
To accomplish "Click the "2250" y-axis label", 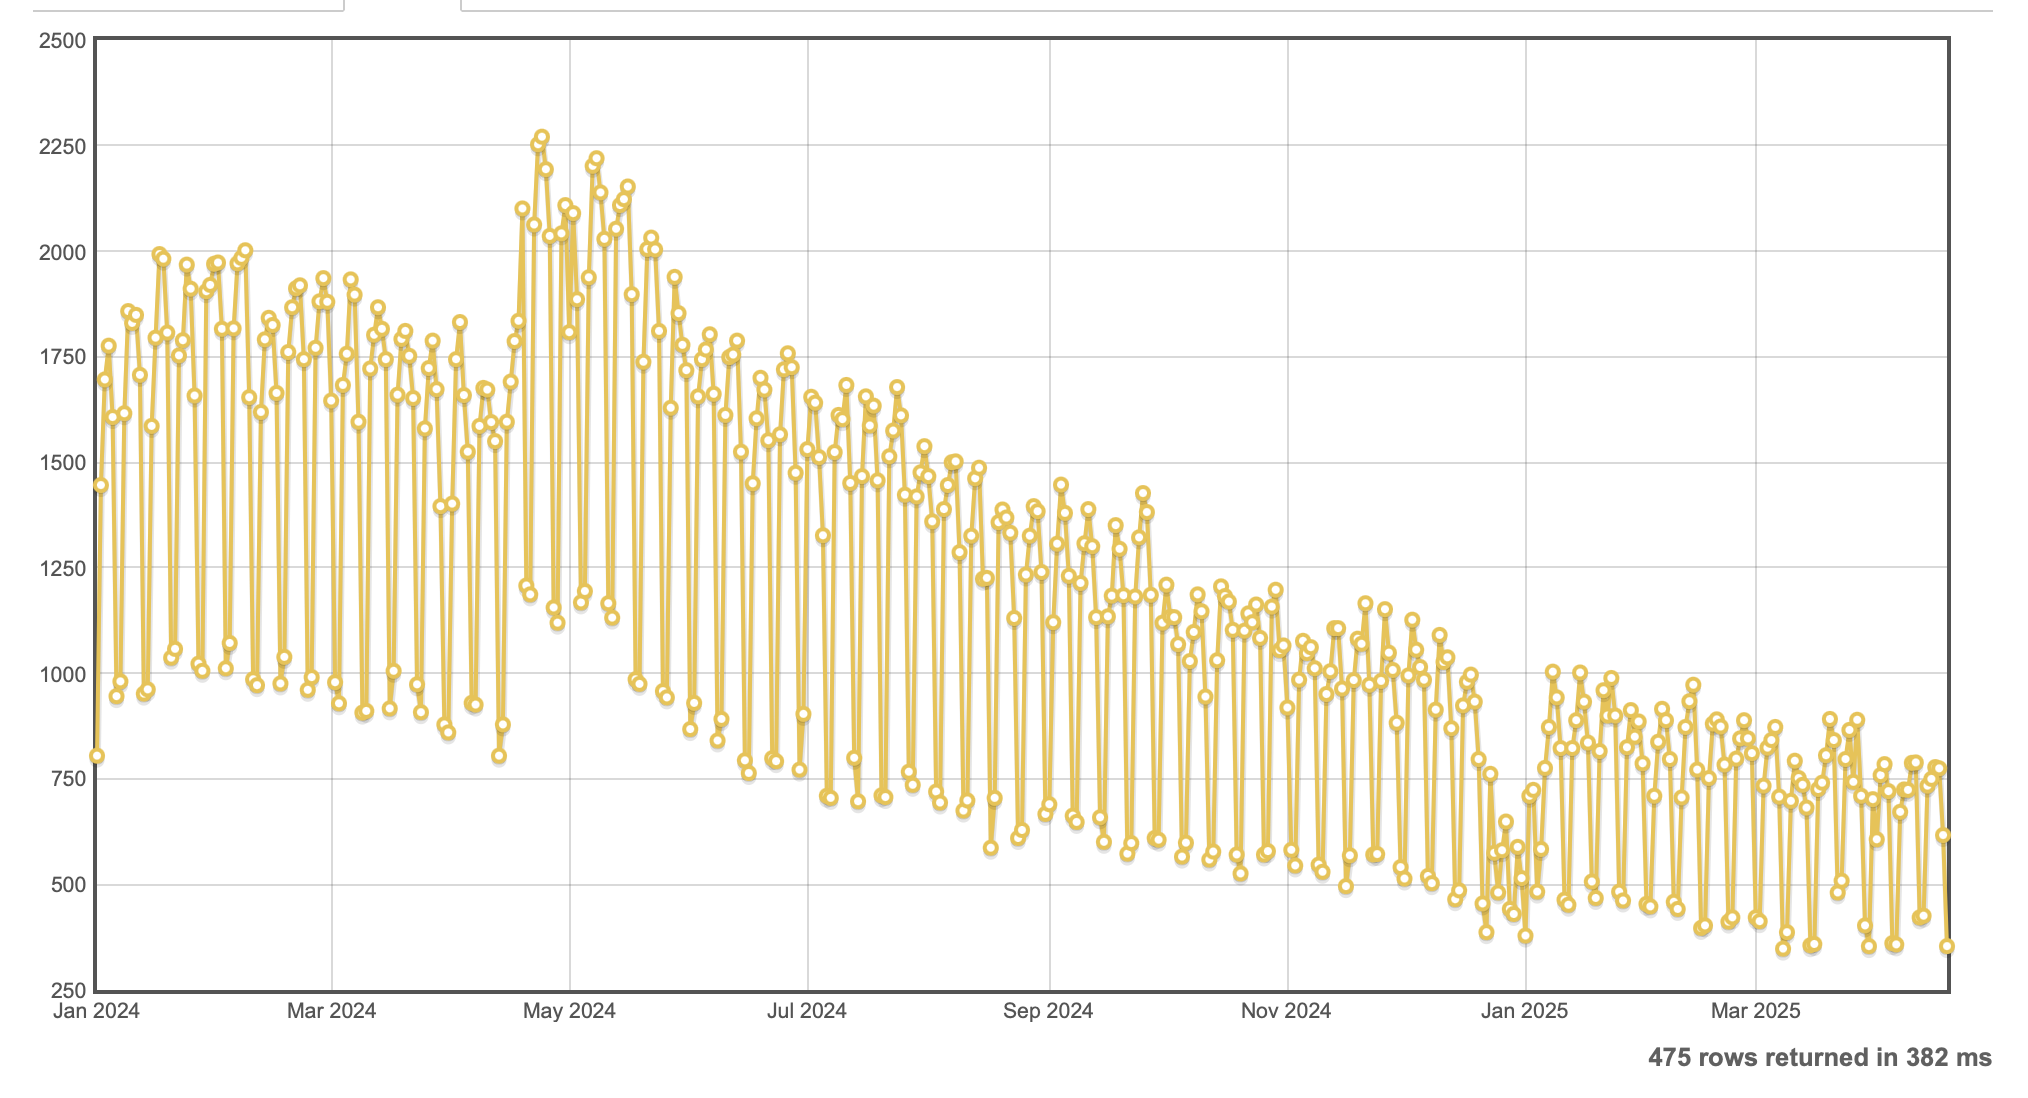I will pyautogui.click(x=62, y=147).
